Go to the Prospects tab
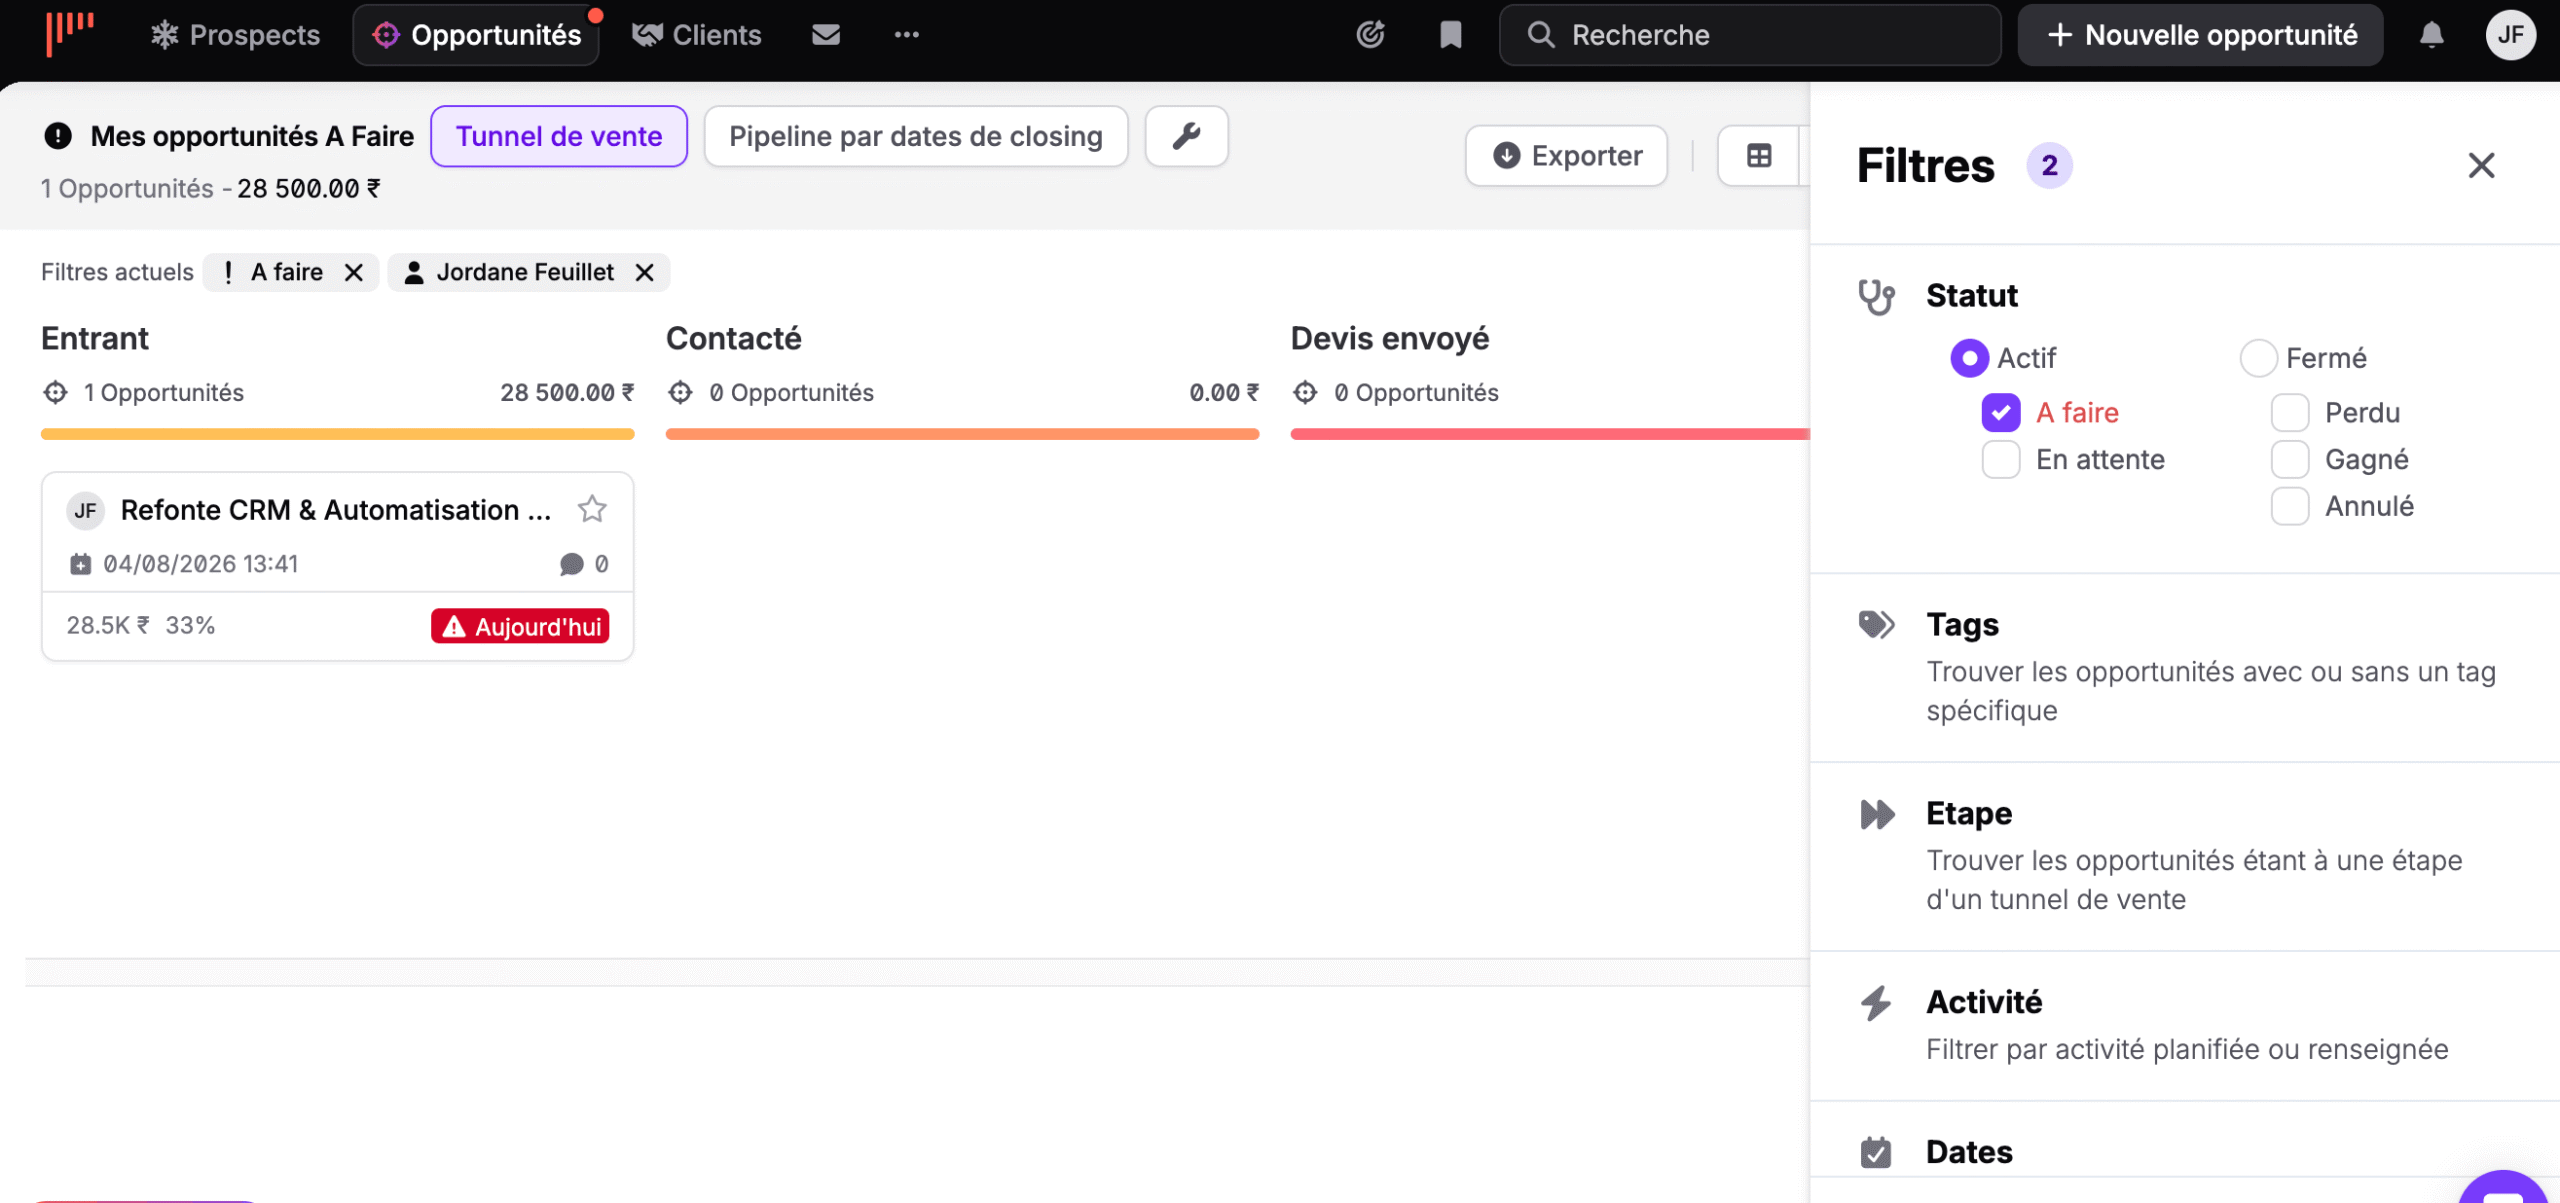 coord(235,35)
